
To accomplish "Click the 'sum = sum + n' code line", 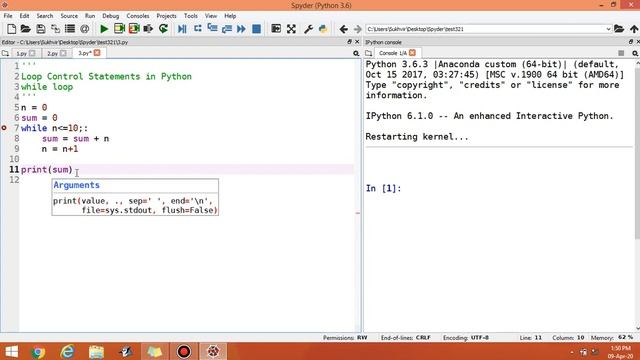I will [76, 139].
